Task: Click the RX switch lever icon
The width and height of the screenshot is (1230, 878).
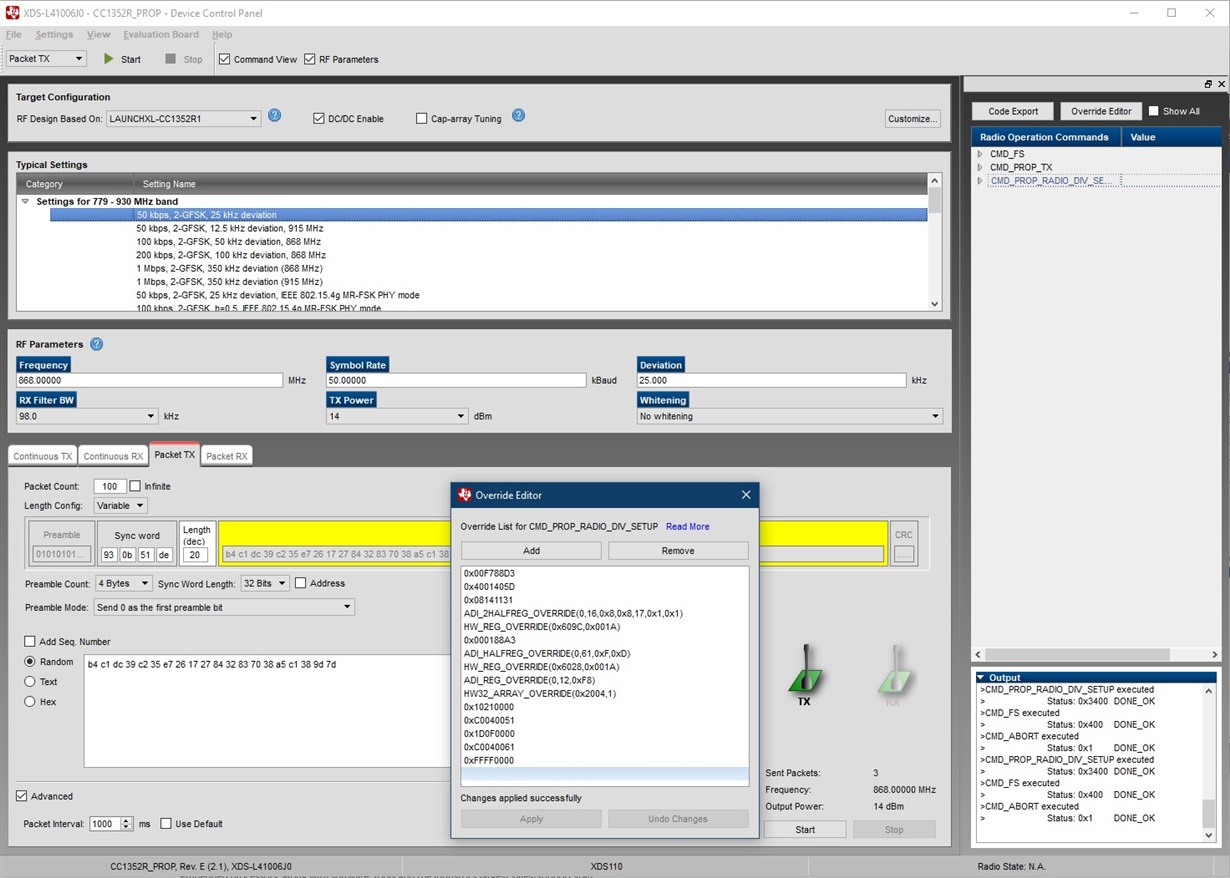Action: click(x=894, y=669)
